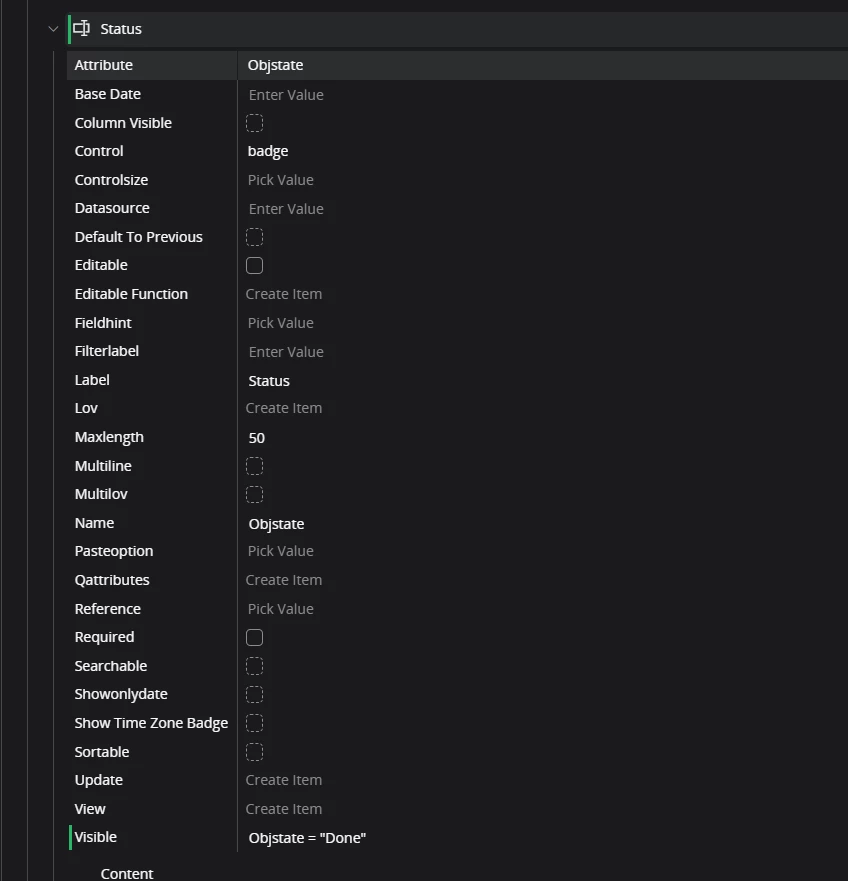Click Create Item for Qattributes
Screen dimensions: 848x881
pyautogui.click(x=284, y=580)
